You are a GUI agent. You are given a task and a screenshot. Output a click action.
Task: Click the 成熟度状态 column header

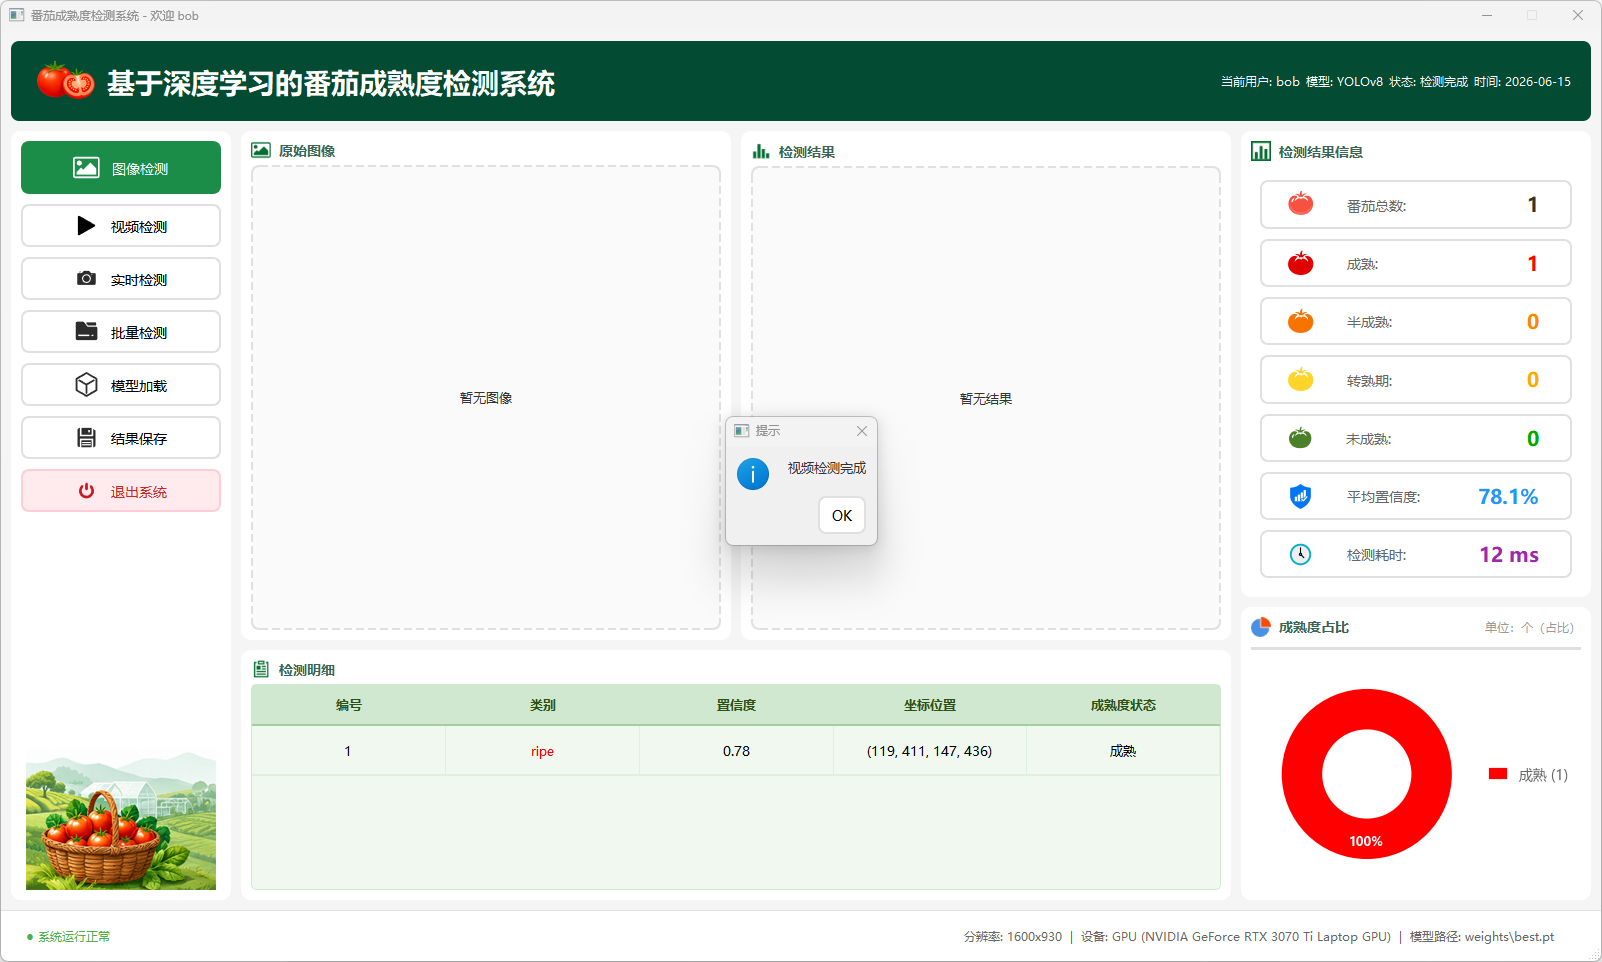point(1123,705)
